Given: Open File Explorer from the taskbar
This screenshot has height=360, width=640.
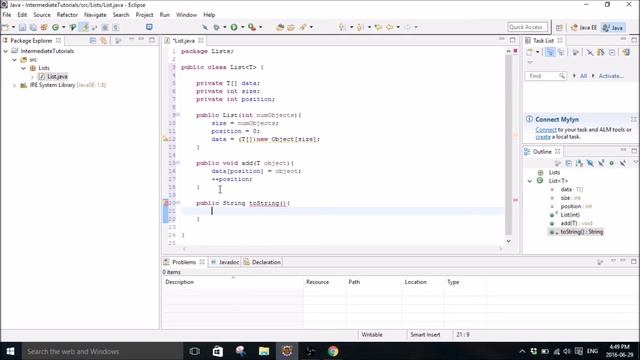Looking at the screenshot, I should (x=264, y=351).
